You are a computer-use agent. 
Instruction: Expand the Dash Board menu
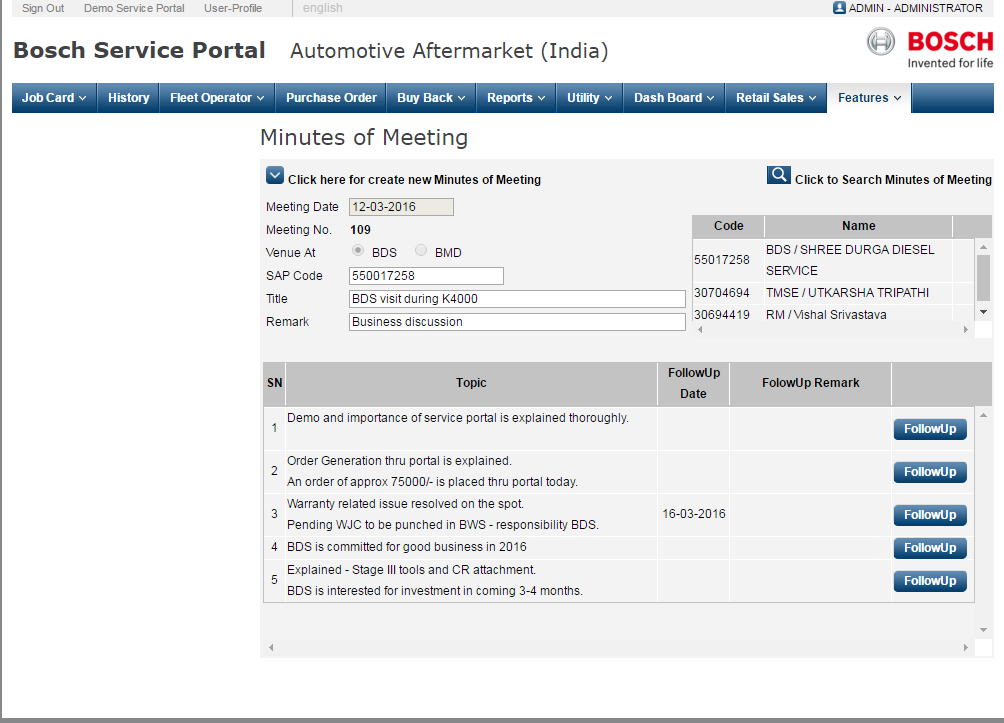click(x=674, y=98)
